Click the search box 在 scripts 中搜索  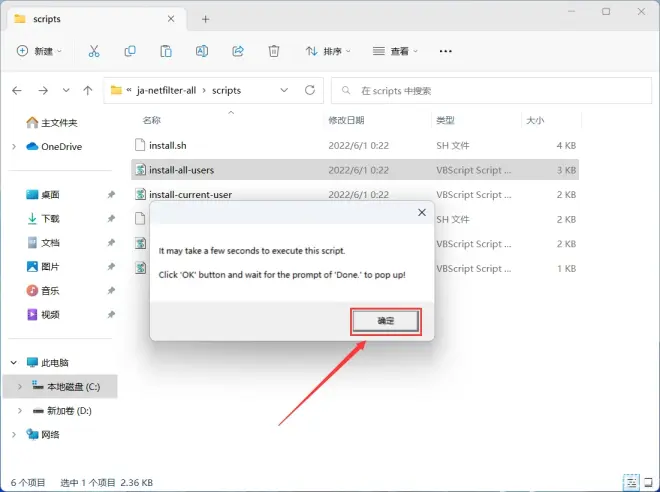pyautogui.click(x=491, y=90)
